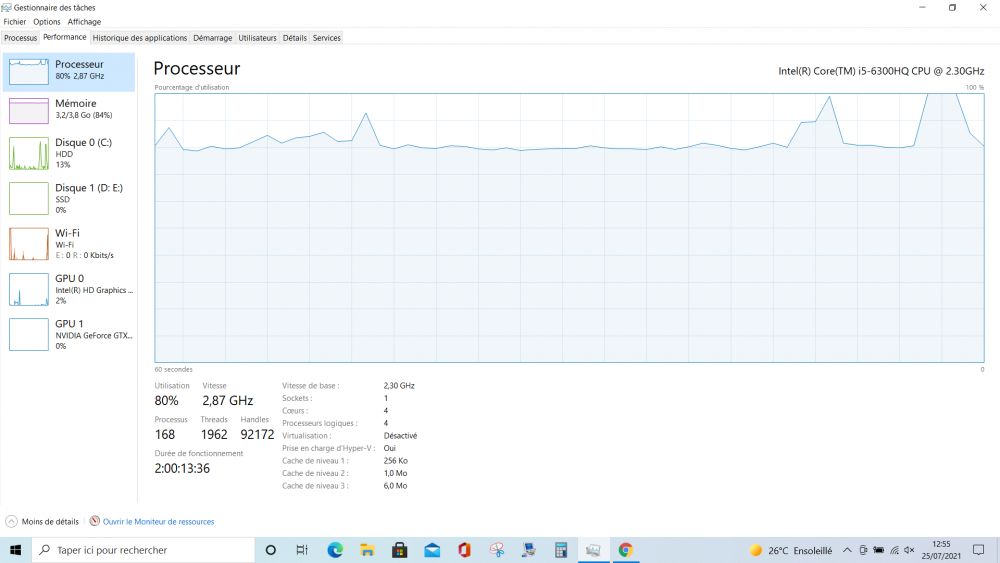Image resolution: width=1000 pixels, height=563 pixels.
Task: Open the Fichier menu
Action: pos(15,22)
